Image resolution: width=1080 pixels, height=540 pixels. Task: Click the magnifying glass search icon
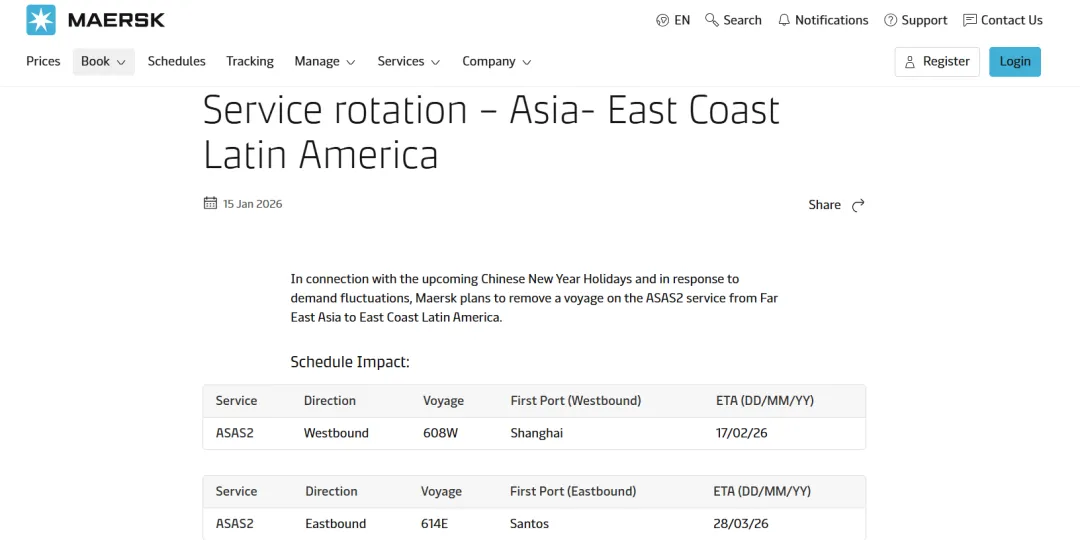point(712,20)
